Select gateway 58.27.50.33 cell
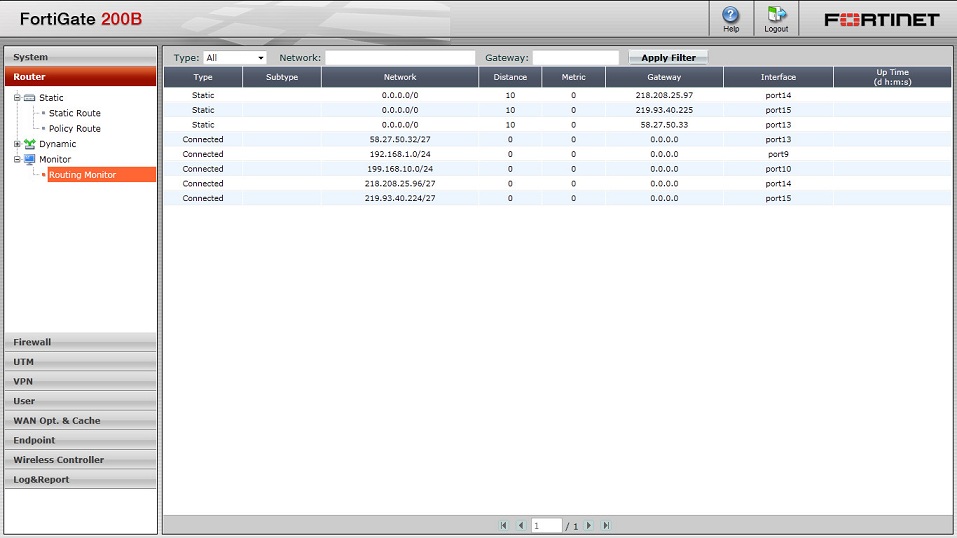This screenshot has width=957, height=538. click(x=664, y=125)
